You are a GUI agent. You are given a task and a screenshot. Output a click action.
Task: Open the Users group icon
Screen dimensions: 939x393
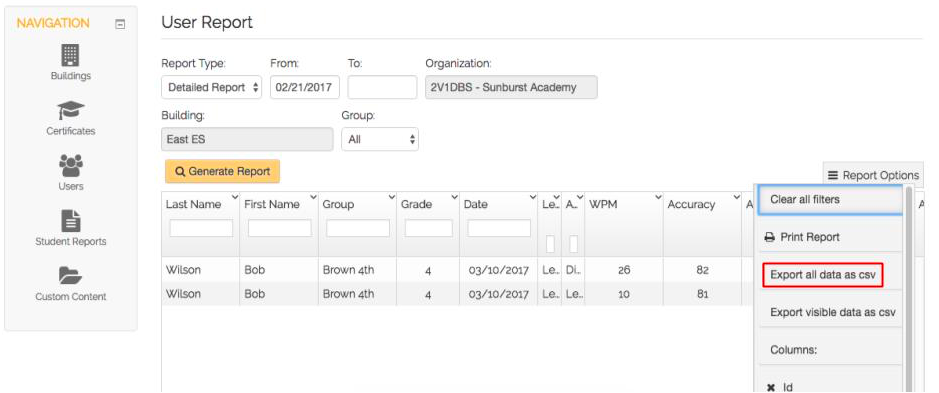[71, 165]
